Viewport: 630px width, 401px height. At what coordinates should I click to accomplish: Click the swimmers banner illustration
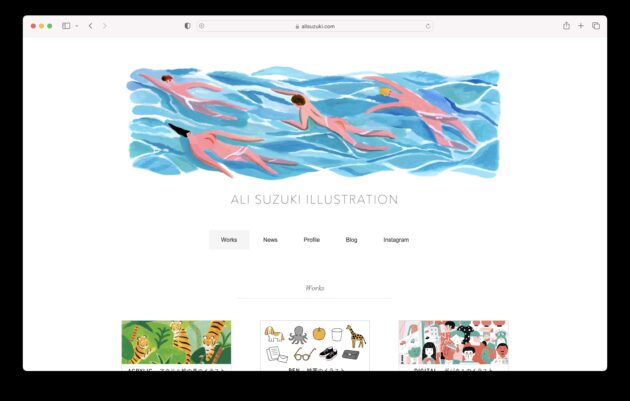coord(314,122)
